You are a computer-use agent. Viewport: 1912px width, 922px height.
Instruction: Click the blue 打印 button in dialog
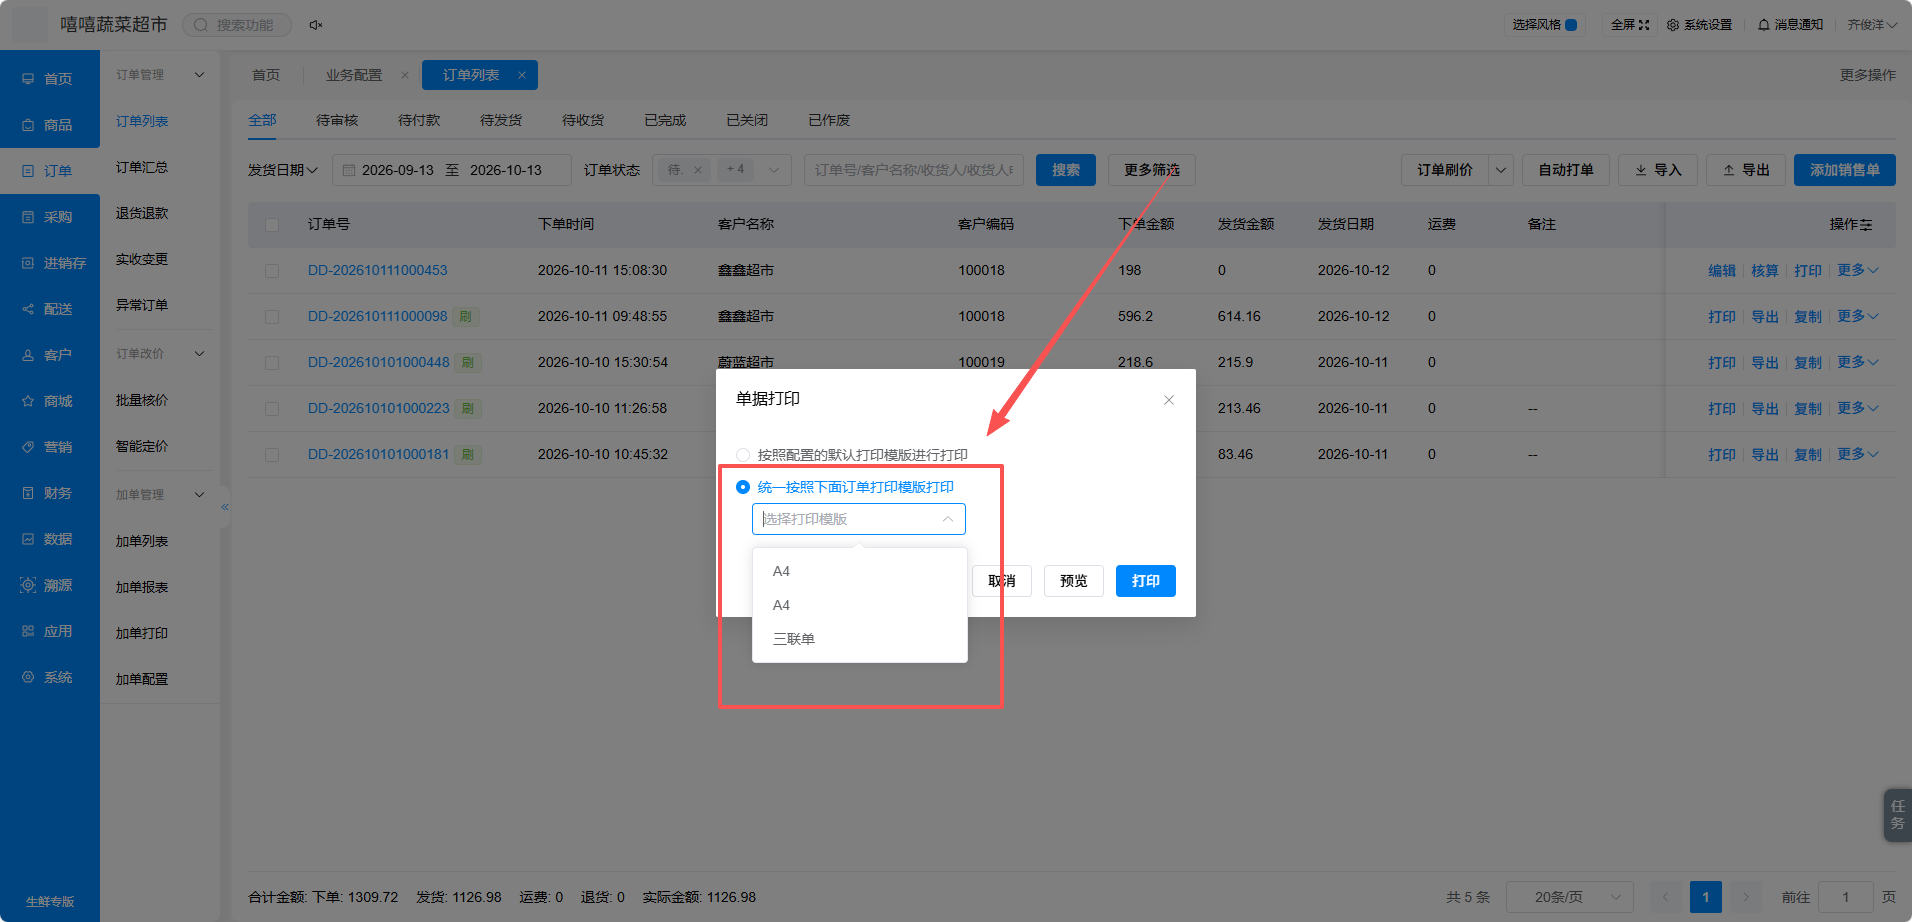click(1146, 581)
